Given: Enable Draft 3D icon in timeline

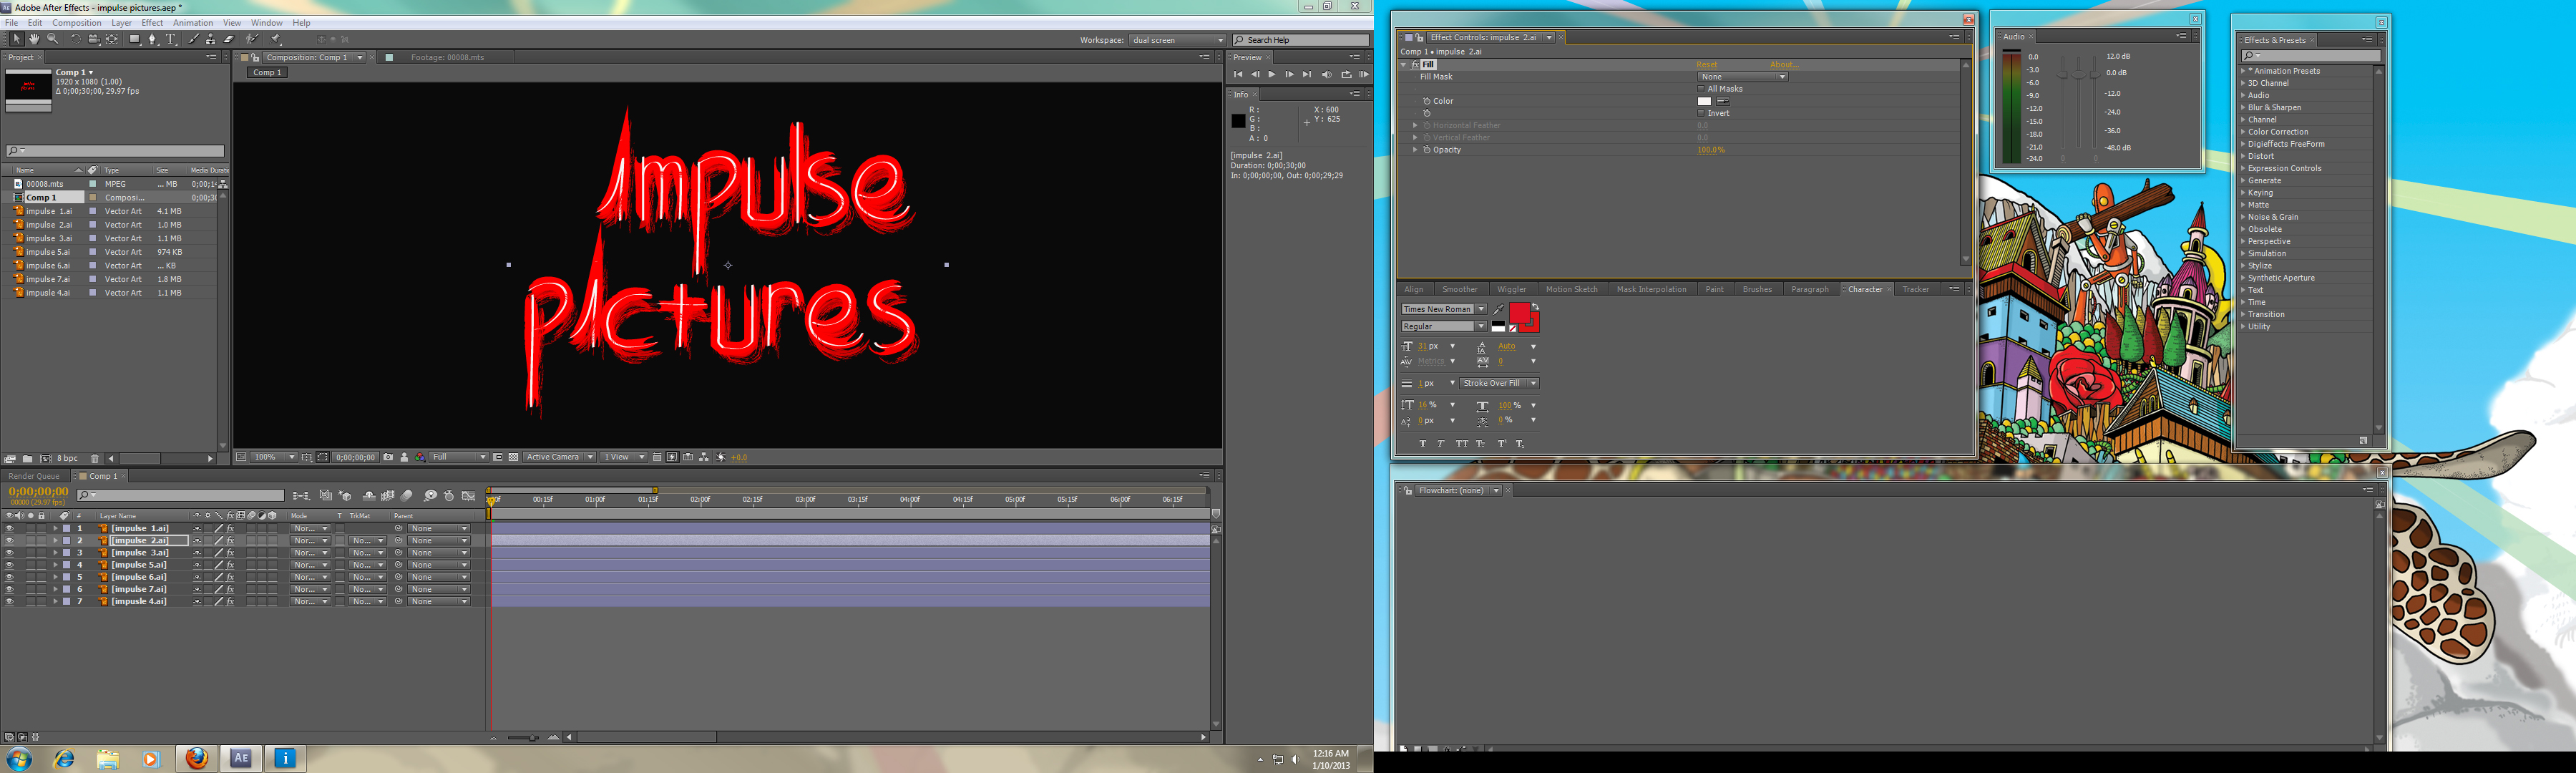Looking at the screenshot, I should pos(344,496).
